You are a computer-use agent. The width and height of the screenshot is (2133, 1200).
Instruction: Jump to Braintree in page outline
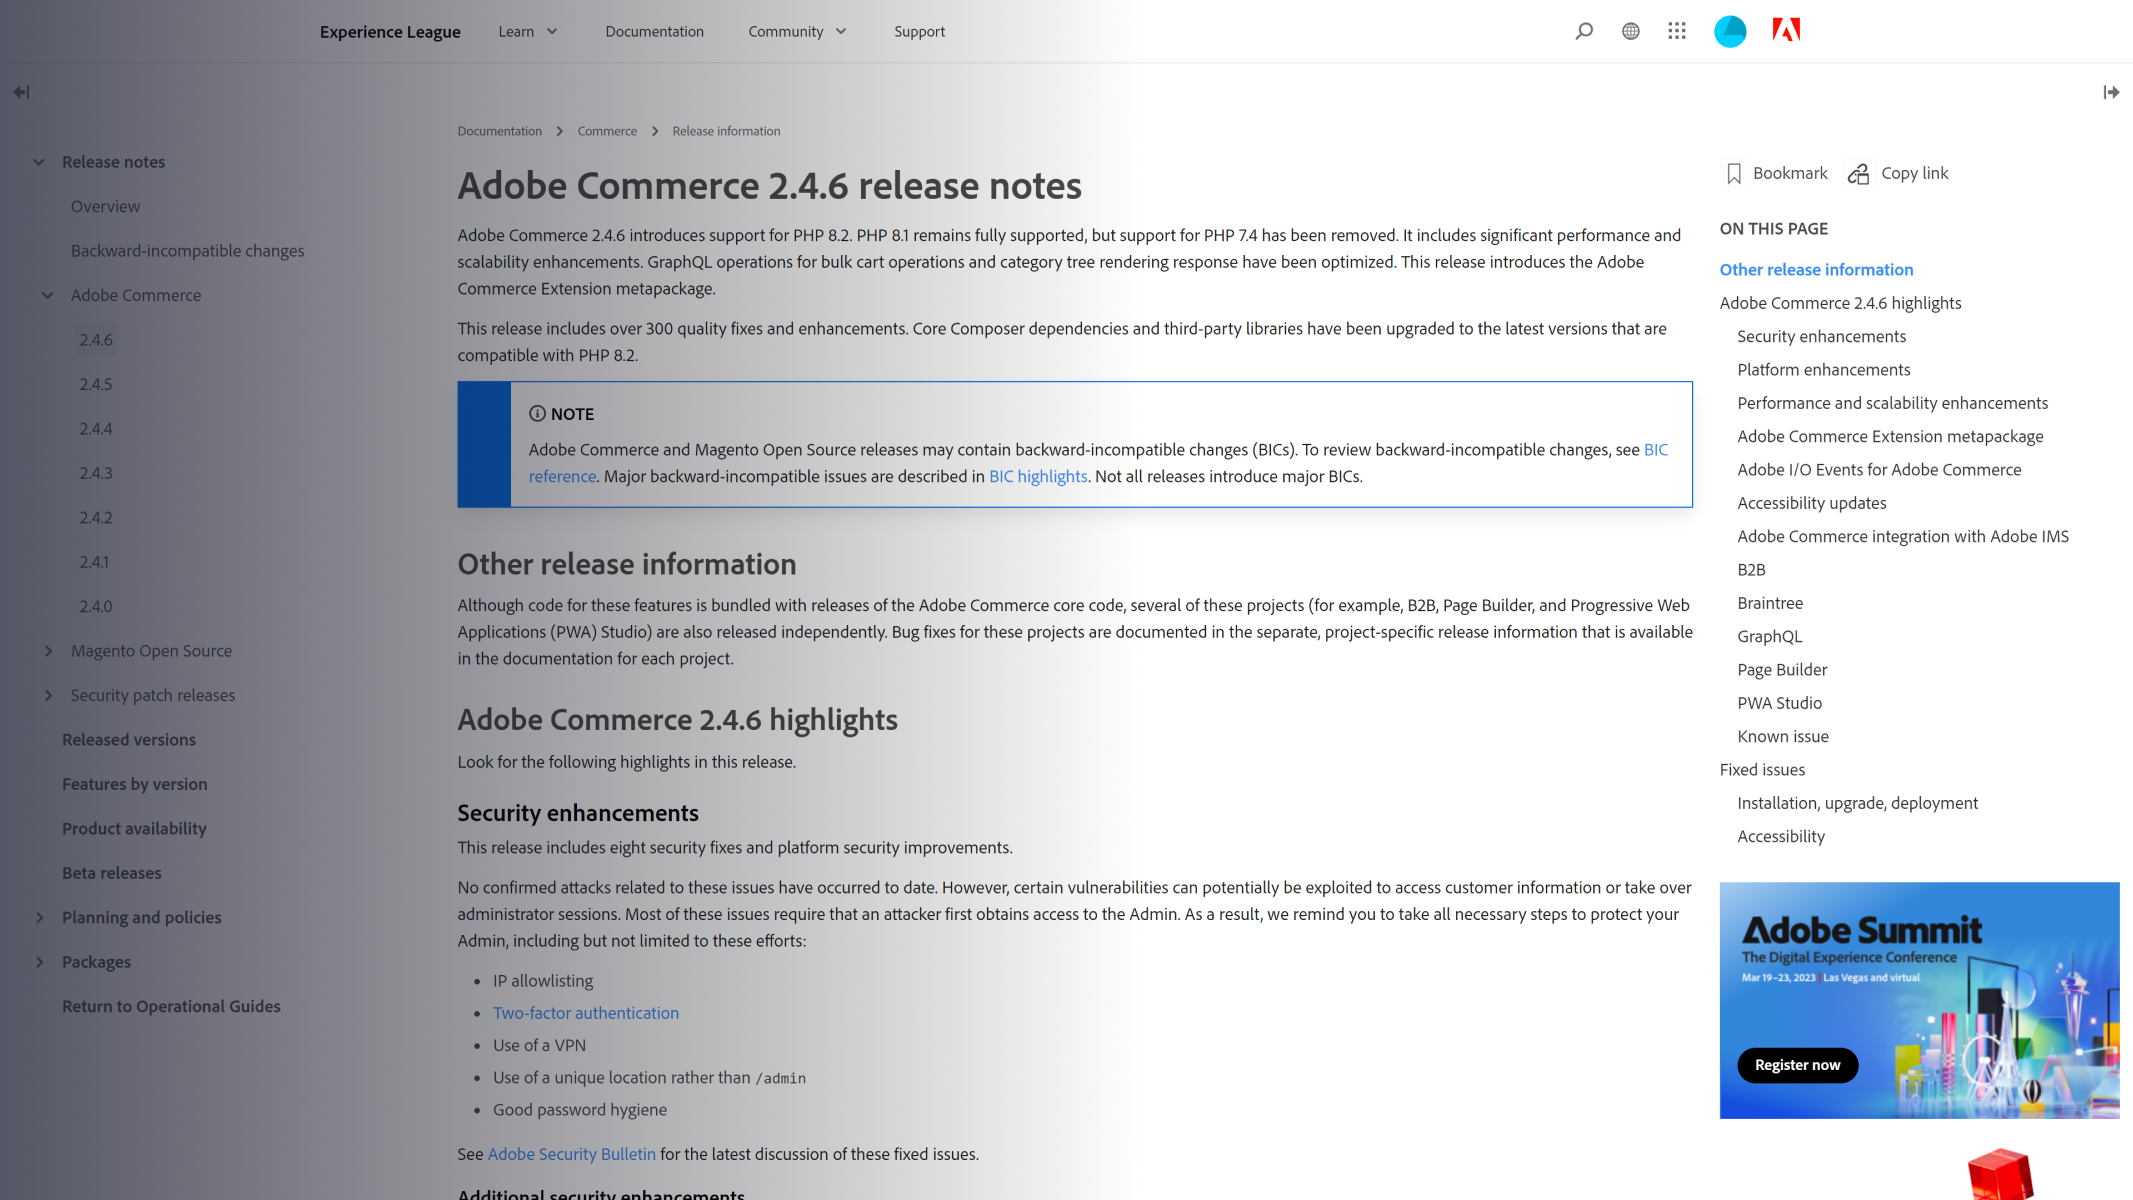click(x=1770, y=603)
